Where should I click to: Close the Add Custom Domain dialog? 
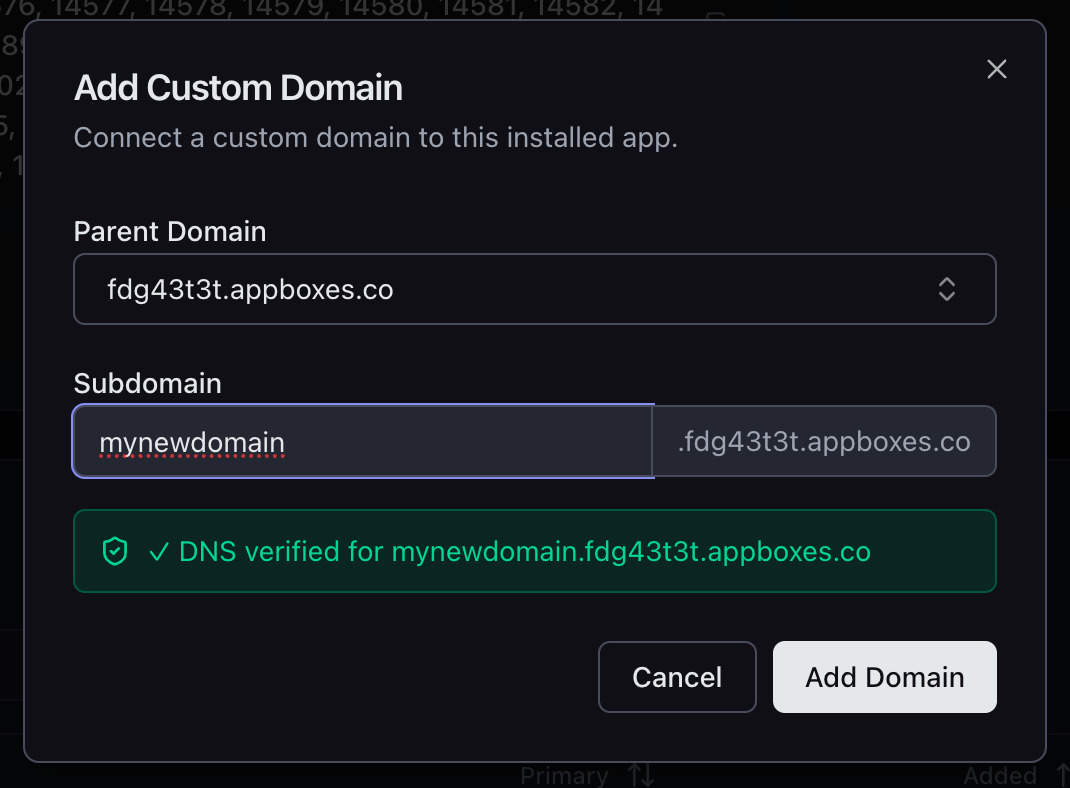tap(996, 69)
